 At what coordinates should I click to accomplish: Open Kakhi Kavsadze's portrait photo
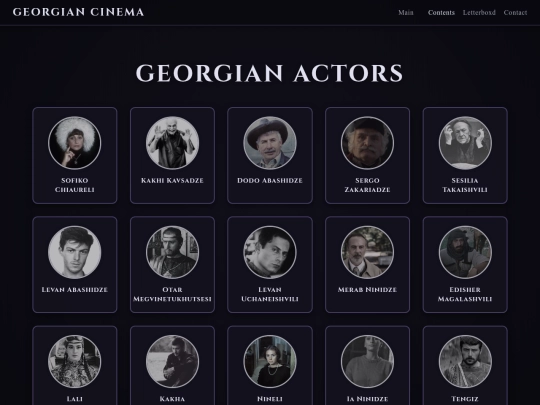(172, 143)
